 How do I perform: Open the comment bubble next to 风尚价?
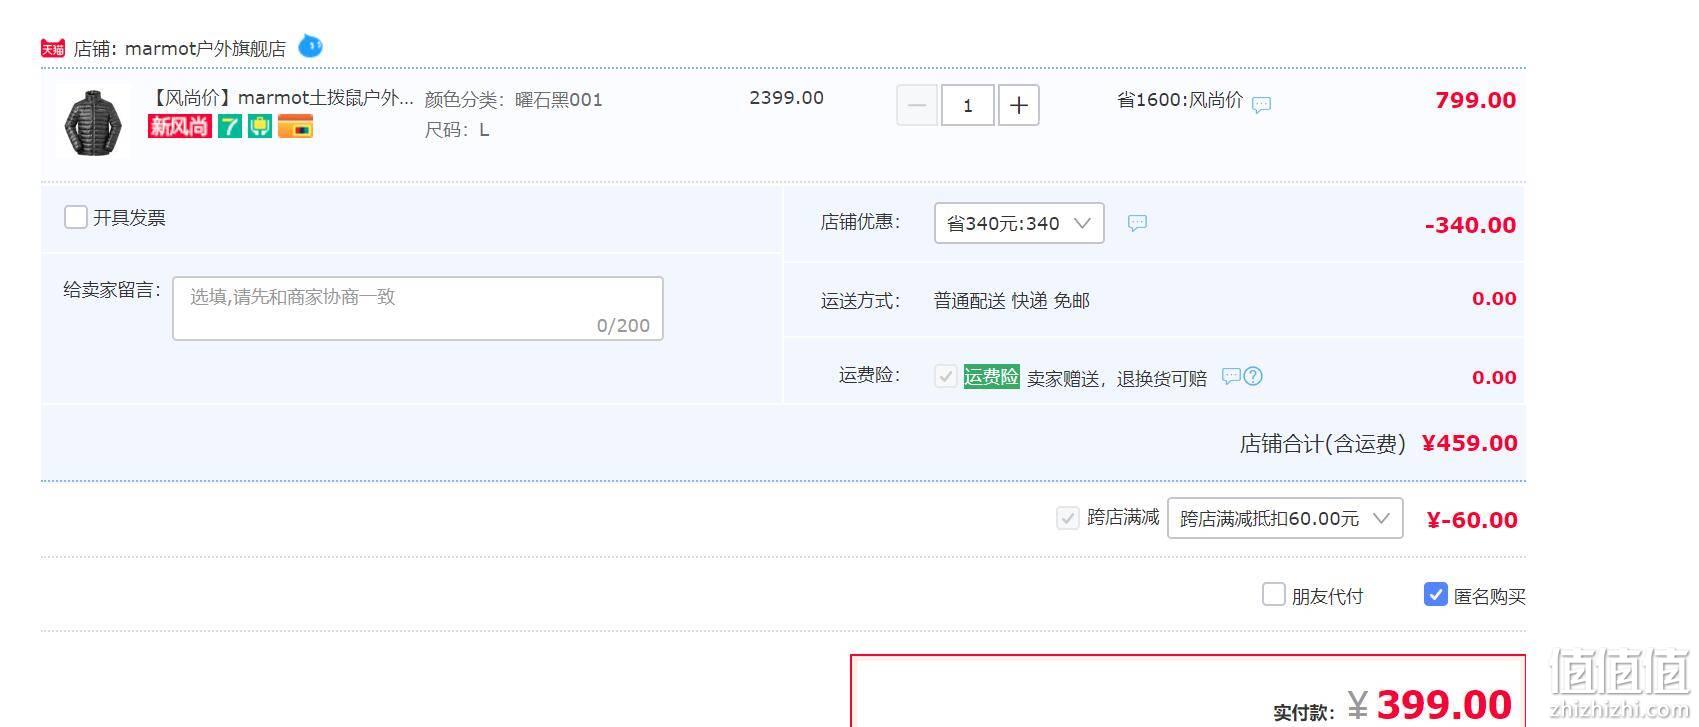[x=1262, y=104]
